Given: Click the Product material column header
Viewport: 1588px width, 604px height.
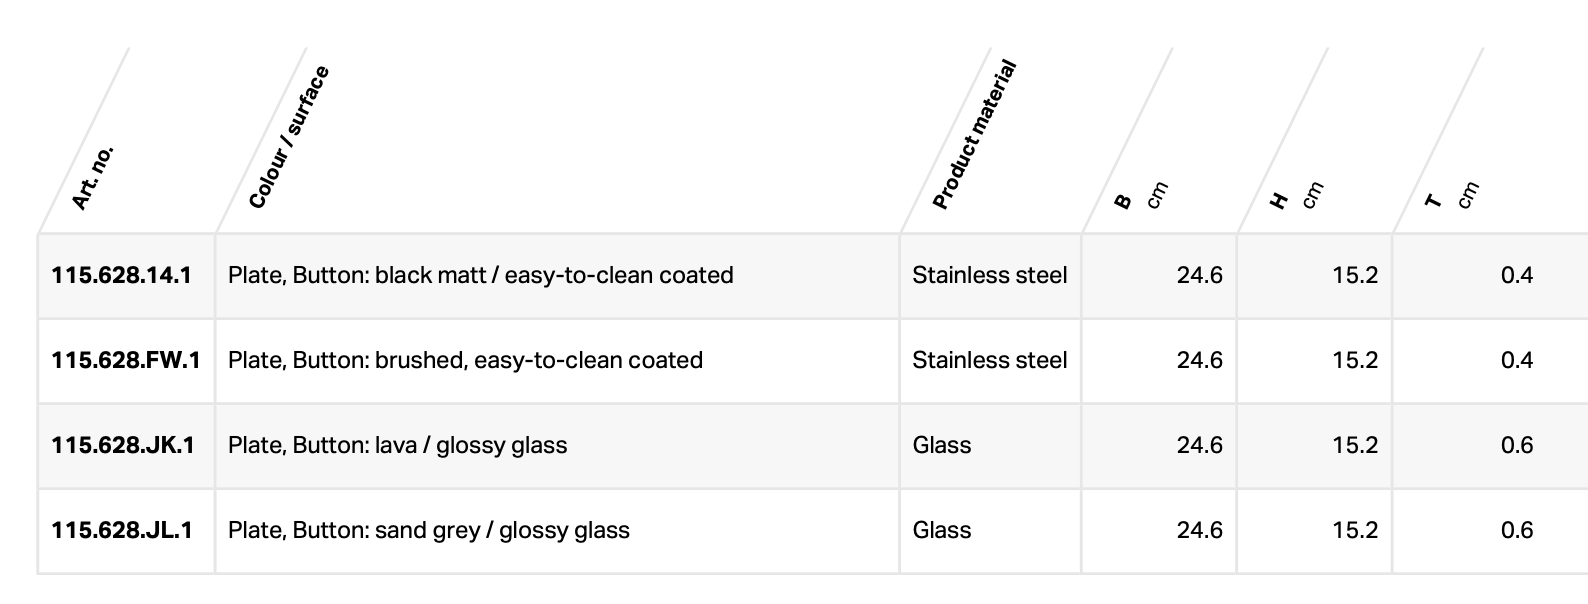Looking at the screenshot, I should point(973,135).
